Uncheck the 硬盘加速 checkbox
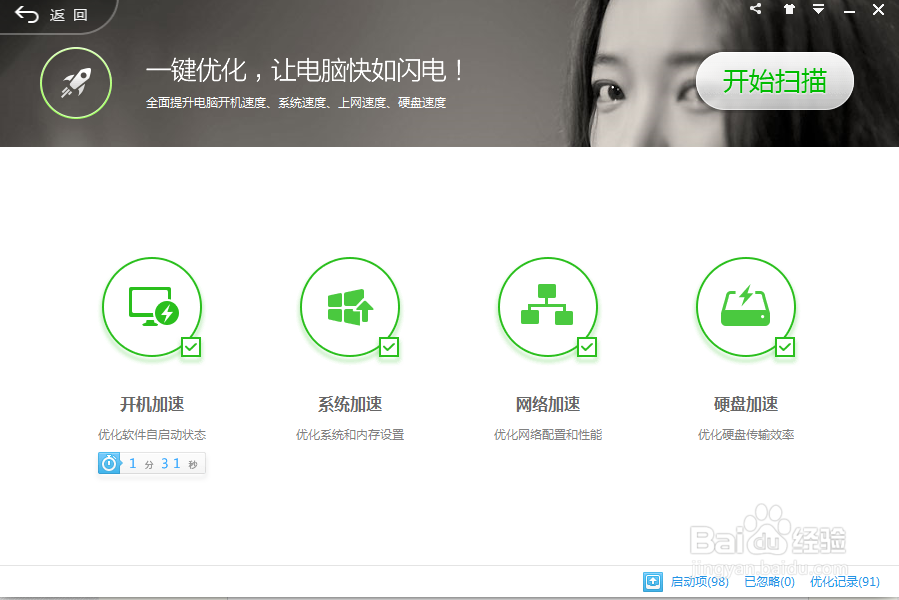 click(785, 347)
